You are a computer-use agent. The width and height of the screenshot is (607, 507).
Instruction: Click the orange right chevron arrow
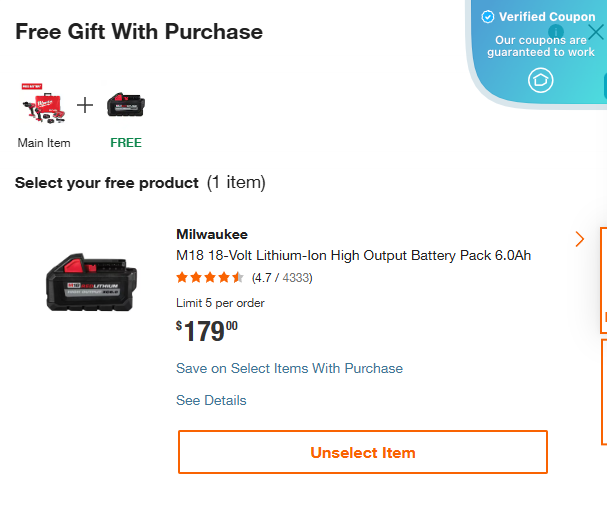click(x=580, y=239)
